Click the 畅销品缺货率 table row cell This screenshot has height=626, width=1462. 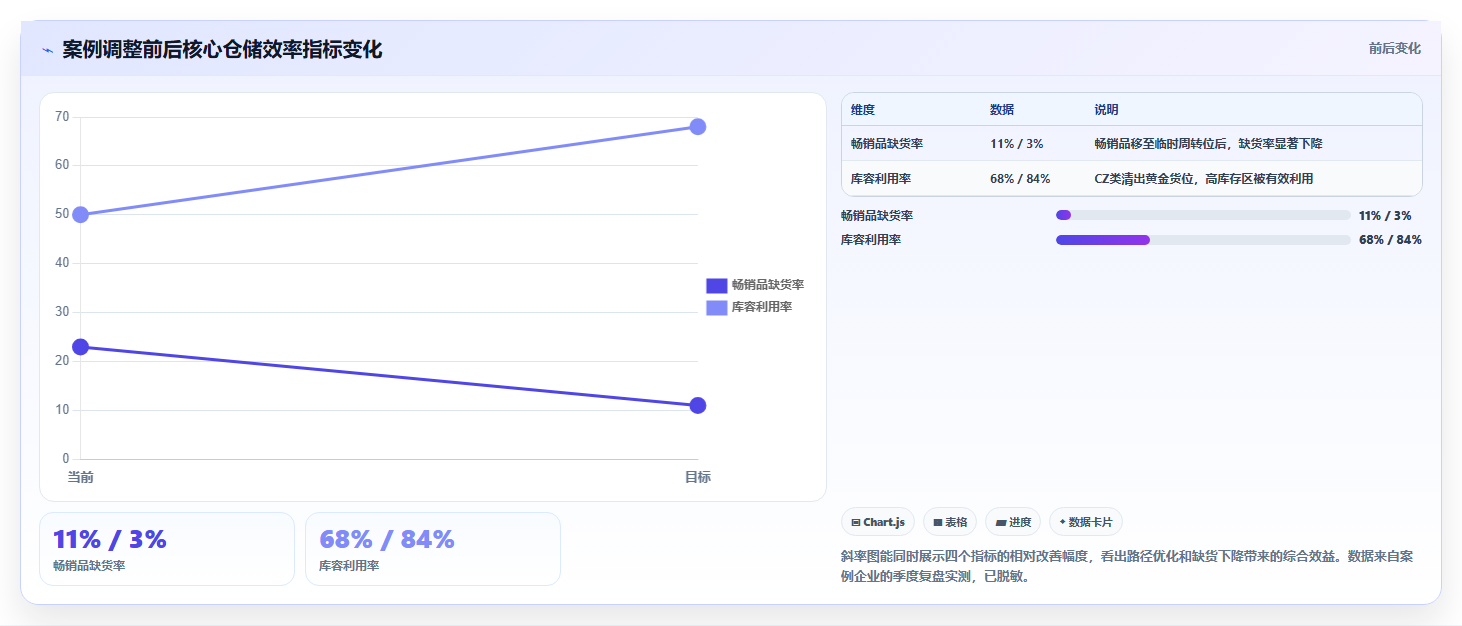click(887, 144)
